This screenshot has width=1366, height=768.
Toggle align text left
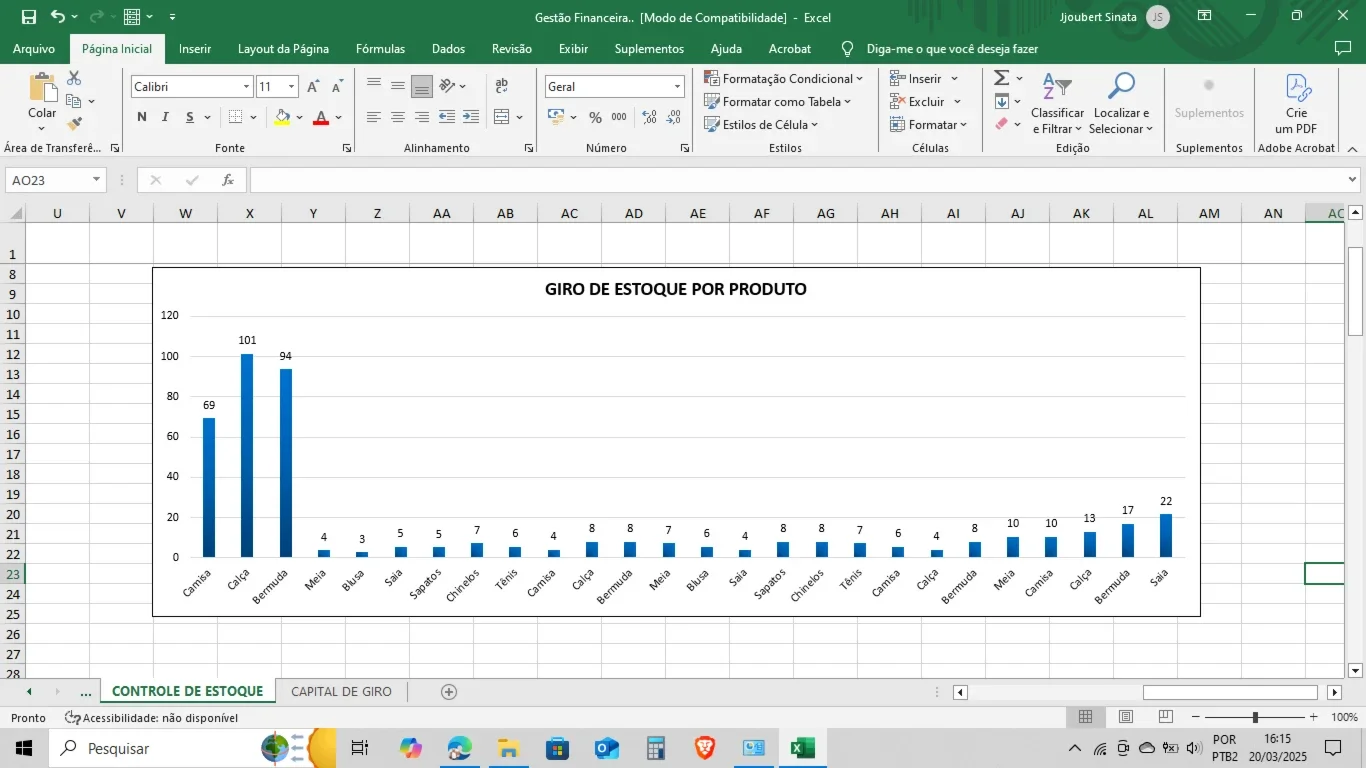[x=373, y=117]
